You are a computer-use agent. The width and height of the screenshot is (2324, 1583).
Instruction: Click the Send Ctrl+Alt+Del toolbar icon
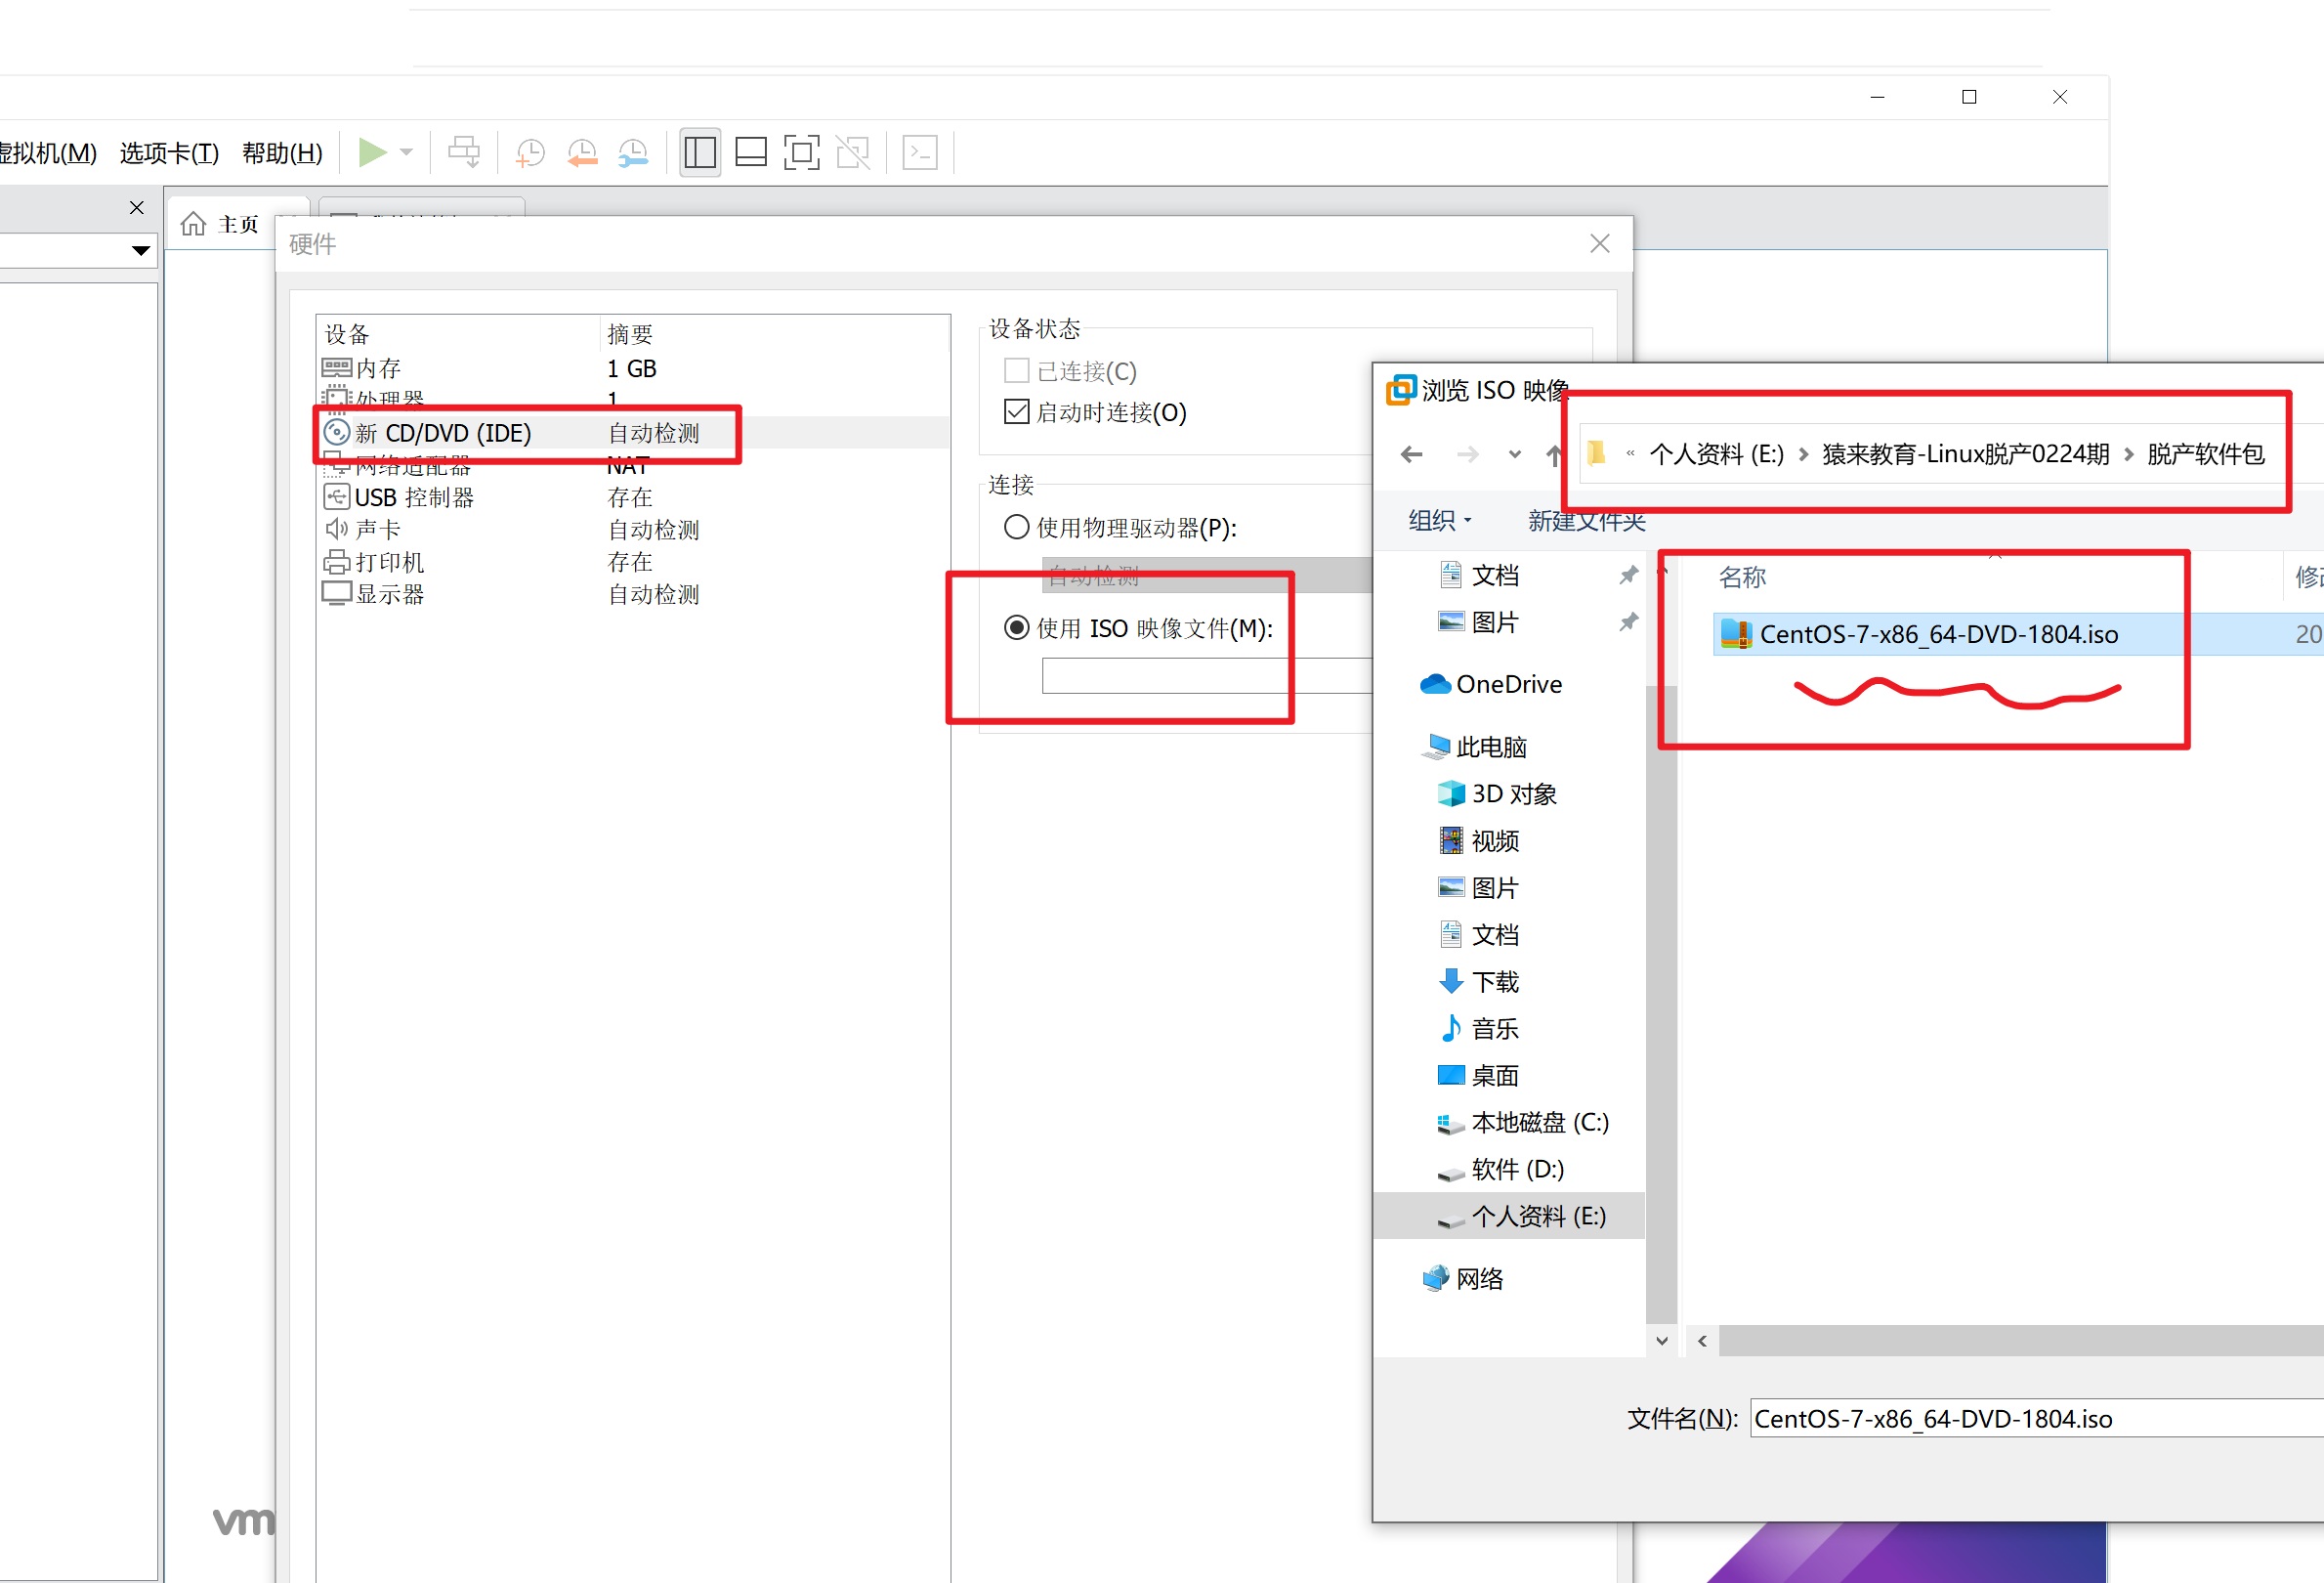[463, 153]
